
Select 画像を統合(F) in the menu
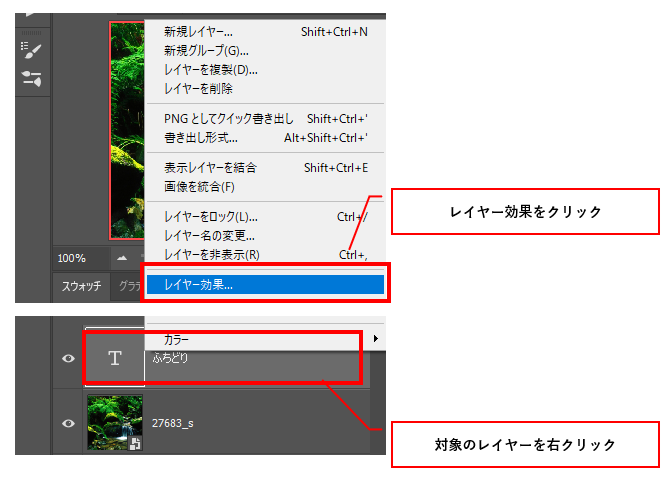tap(199, 186)
